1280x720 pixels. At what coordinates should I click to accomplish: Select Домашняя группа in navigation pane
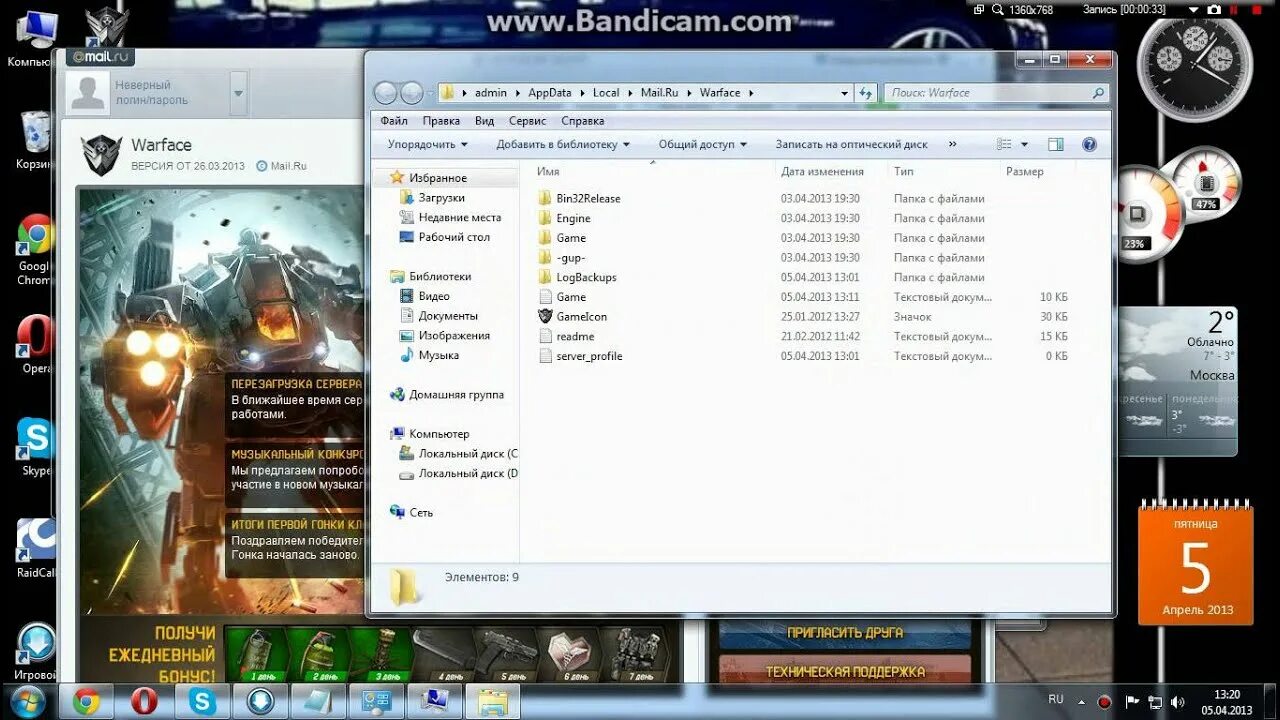tap(456, 395)
